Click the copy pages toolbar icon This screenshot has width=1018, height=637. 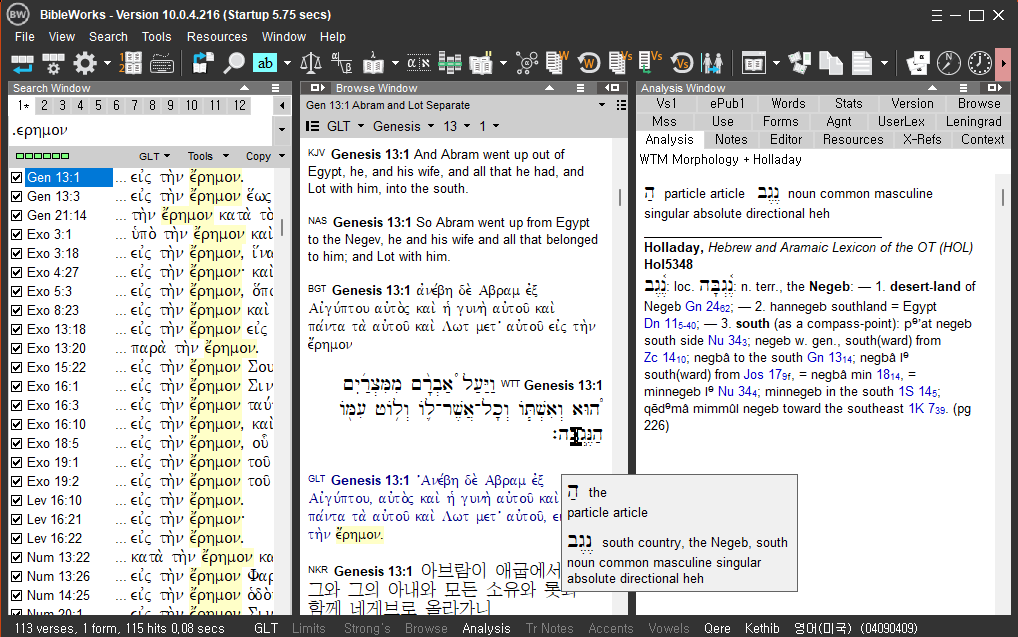pyautogui.click(x=830, y=63)
